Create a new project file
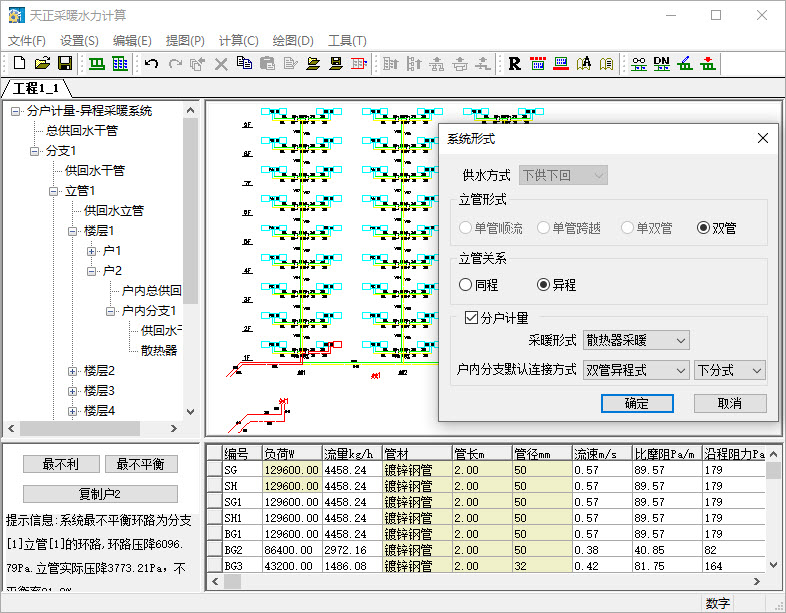 (19, 63)
